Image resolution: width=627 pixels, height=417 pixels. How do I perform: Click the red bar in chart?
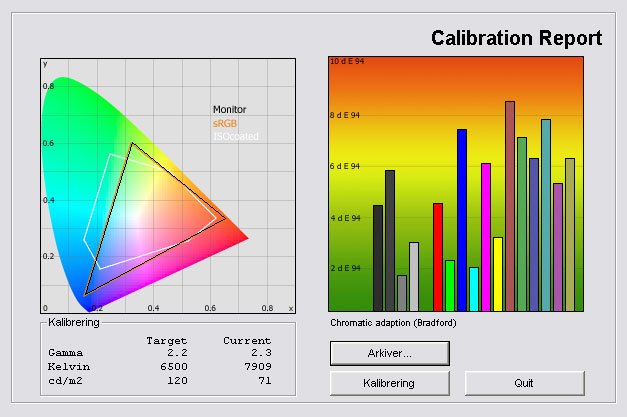click(437, 257)
